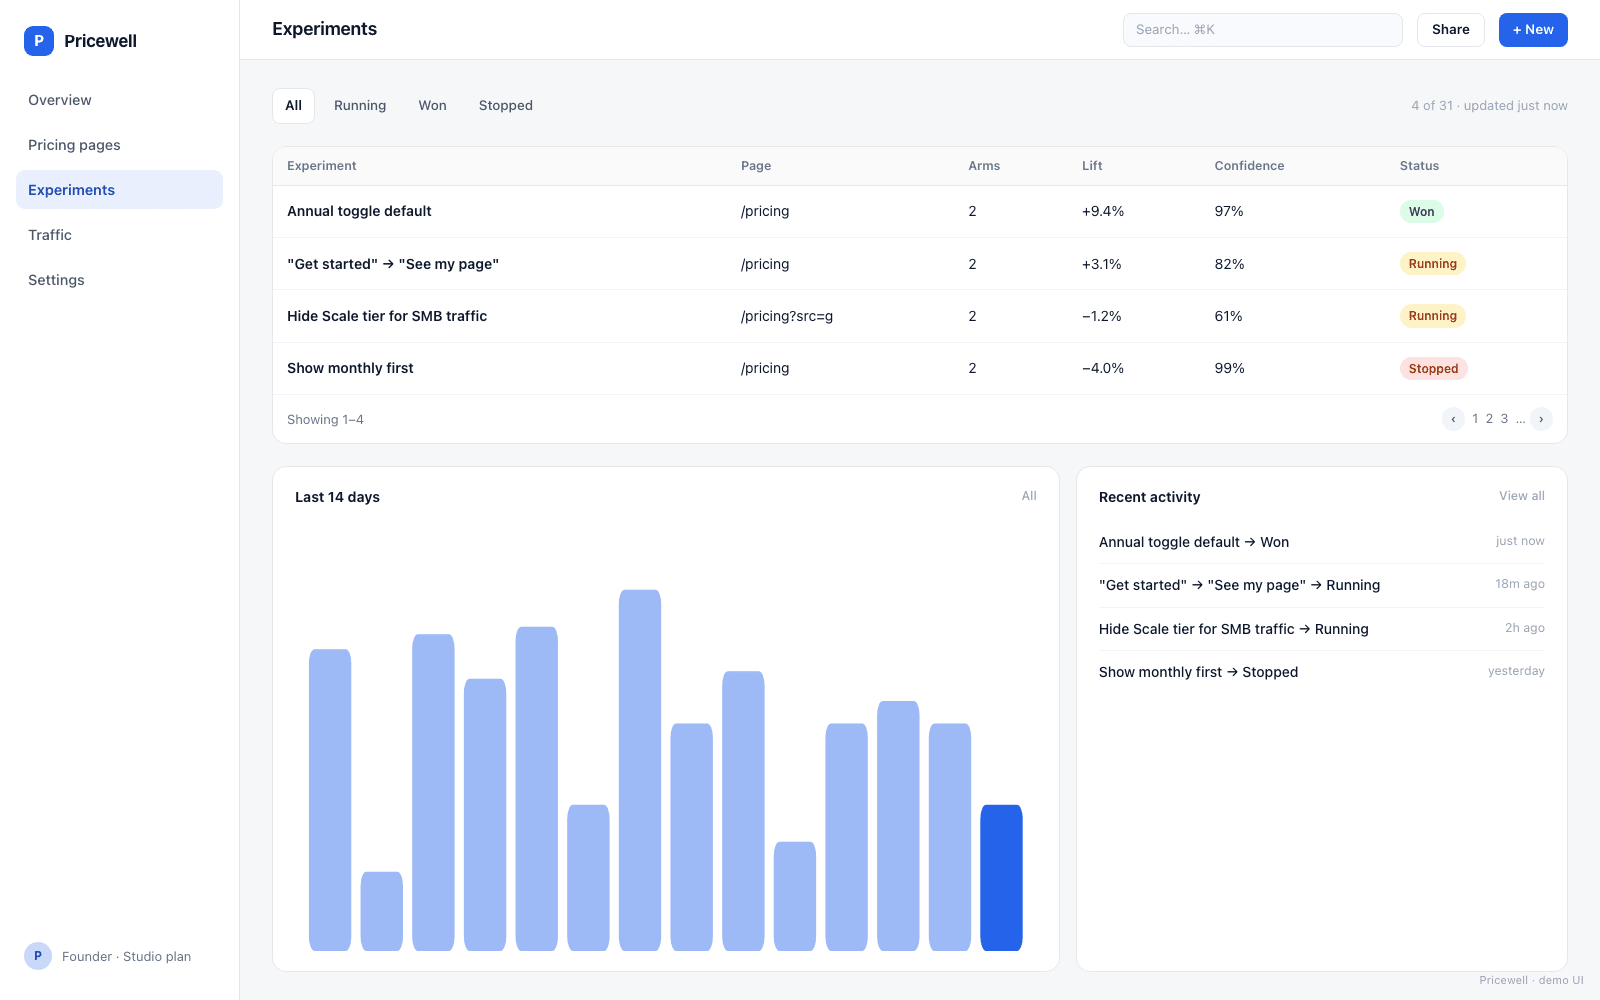The image size is (1600, 1000).
Task: Create a new experiment with + New
Action: (1533, 30)
